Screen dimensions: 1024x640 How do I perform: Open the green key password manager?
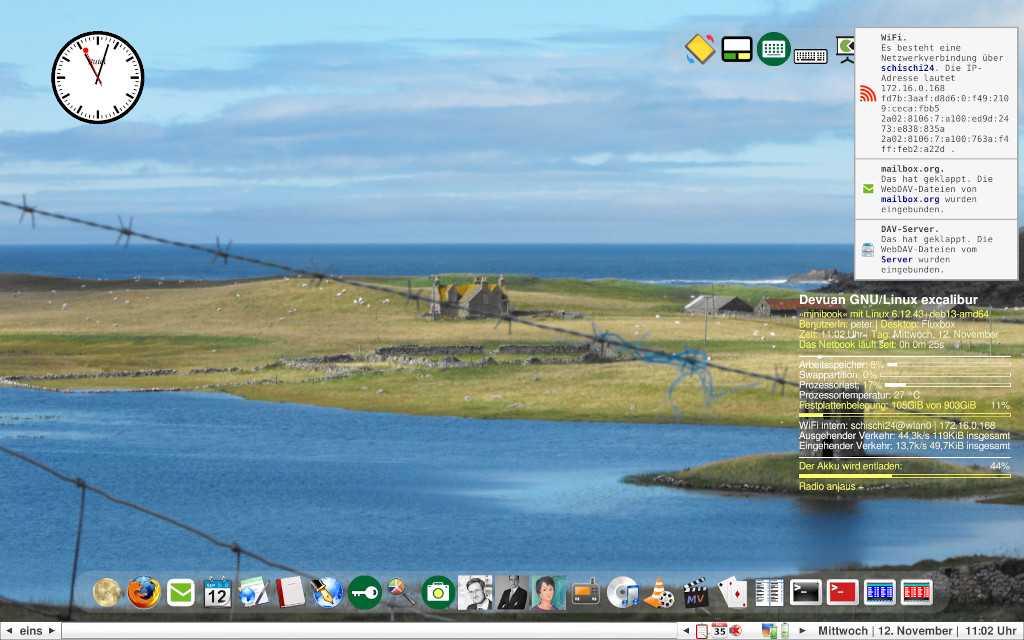point(364,593)
